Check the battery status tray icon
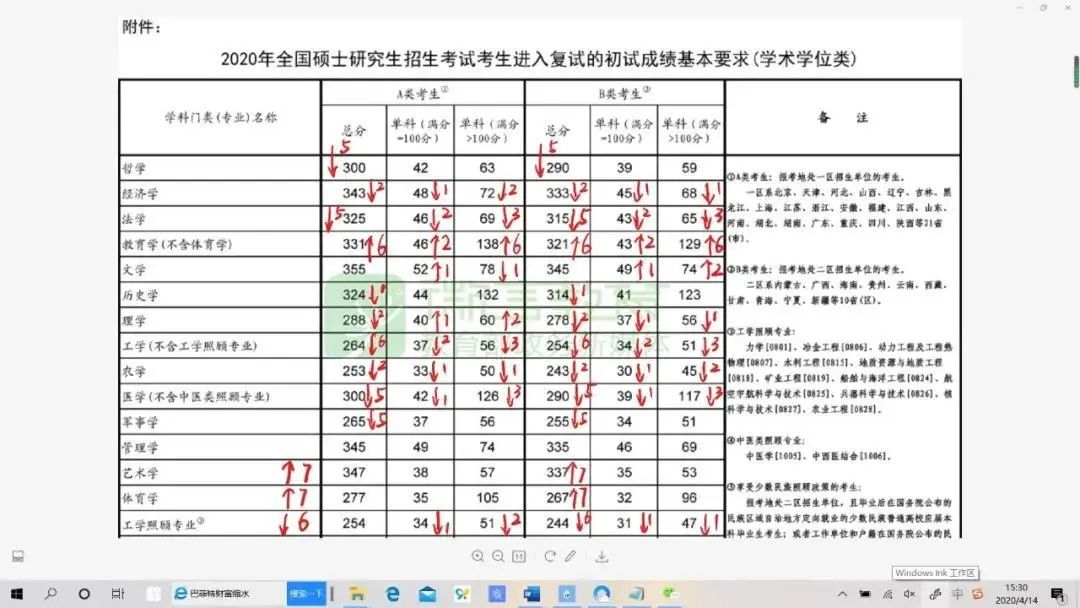This screenshot has width=1080, height=608. [x=865, y=594]
